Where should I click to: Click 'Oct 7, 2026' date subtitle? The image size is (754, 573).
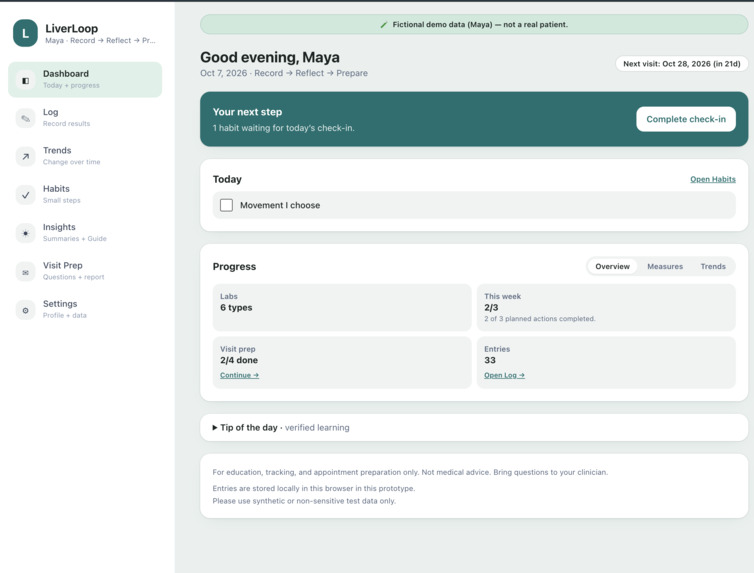[284, 74]
